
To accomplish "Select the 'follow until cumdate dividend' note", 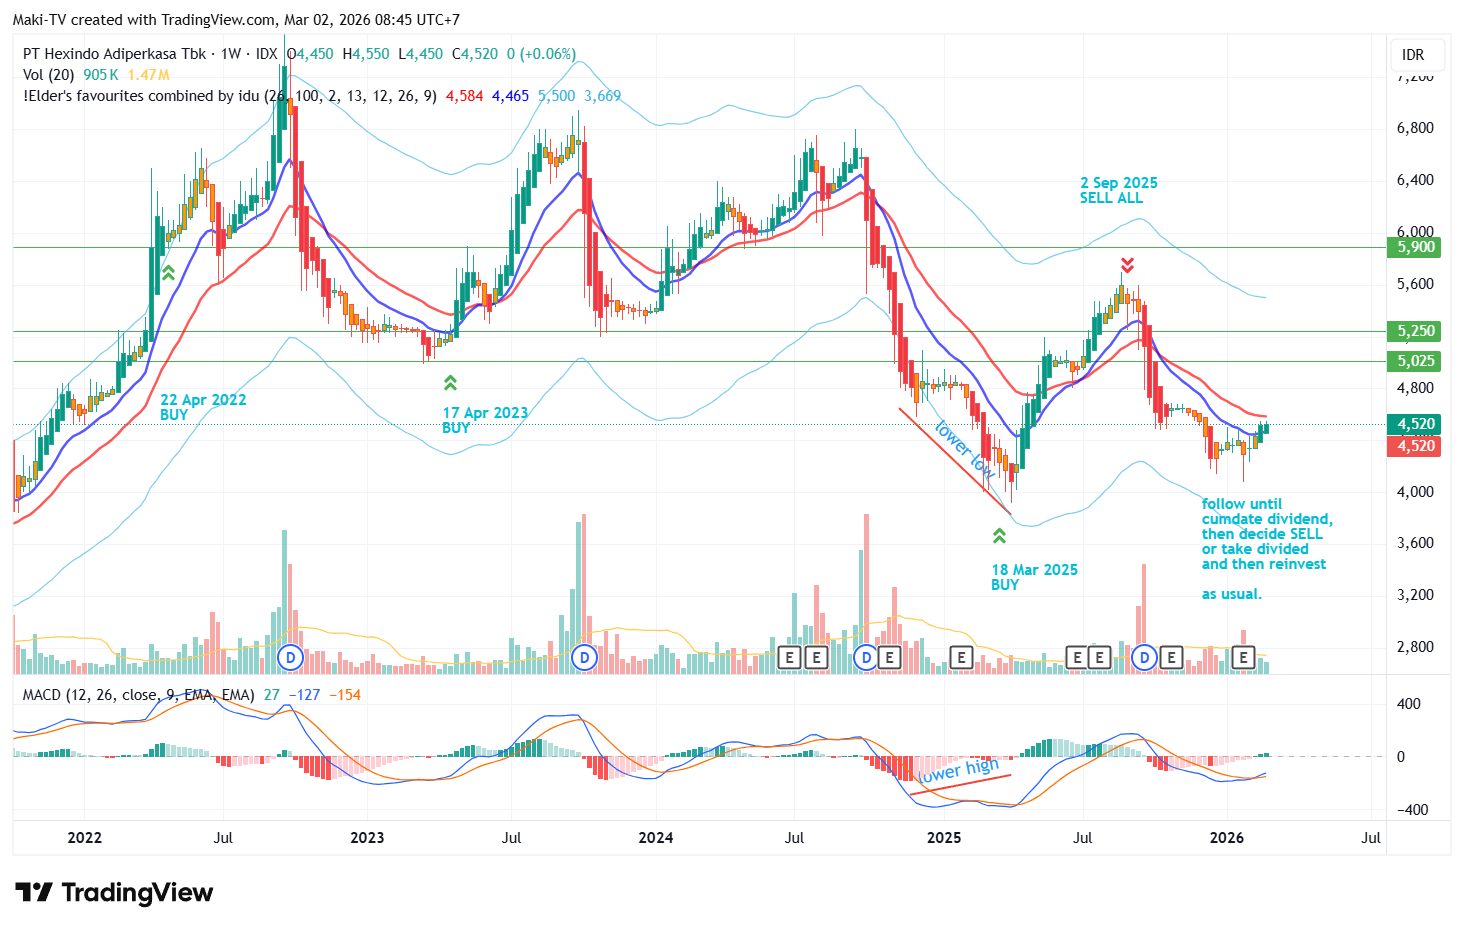I will (x=1267, y=549).
